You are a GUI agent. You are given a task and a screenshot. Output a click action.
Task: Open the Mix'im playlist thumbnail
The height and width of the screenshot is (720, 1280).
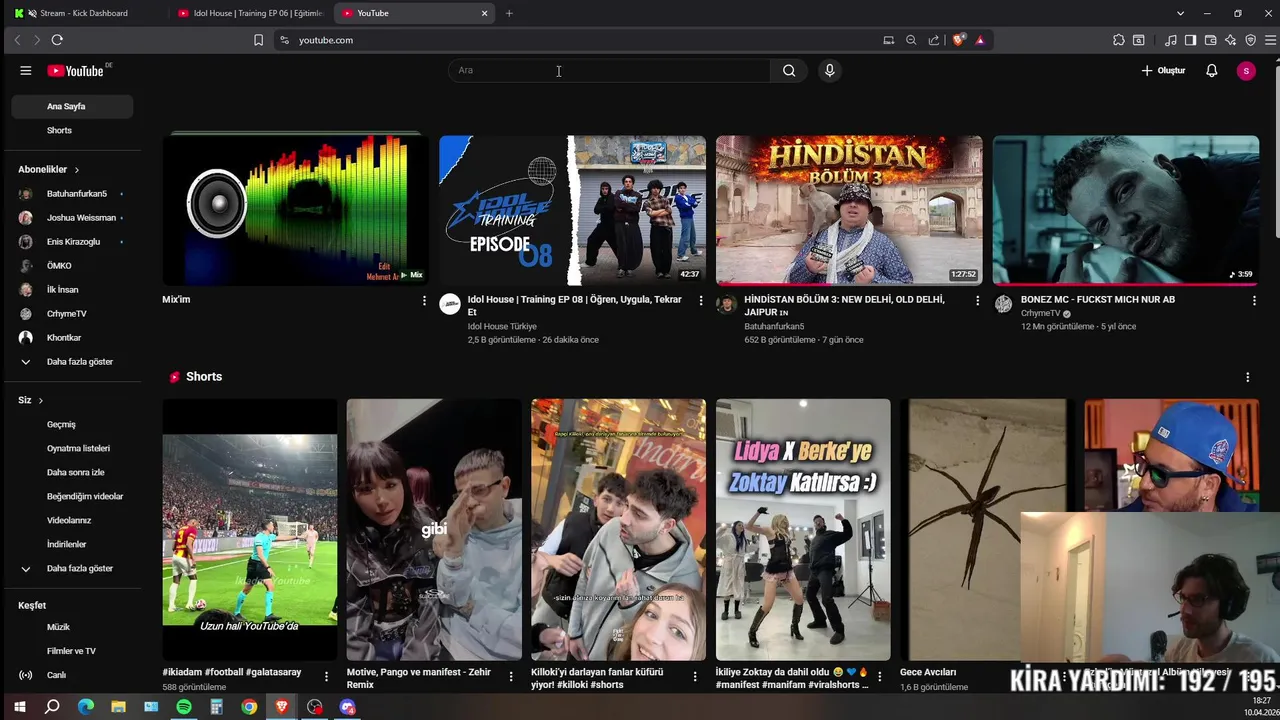coord(295,210)
